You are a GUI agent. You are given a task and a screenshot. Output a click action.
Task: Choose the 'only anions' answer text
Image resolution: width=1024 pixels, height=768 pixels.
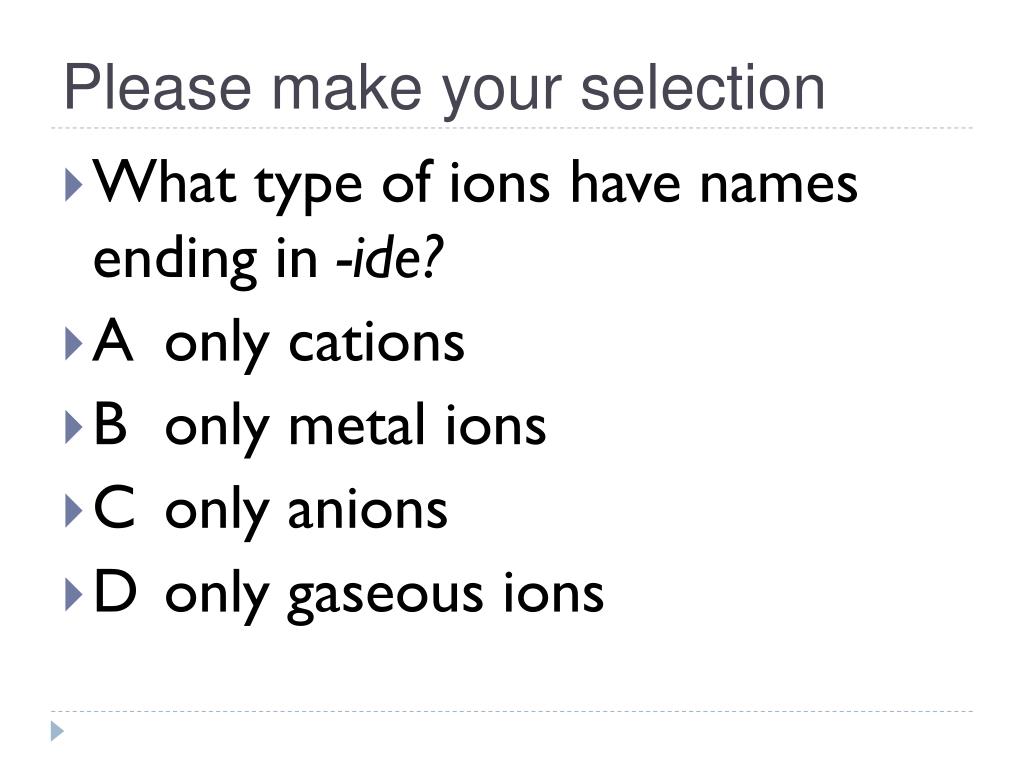coord(306,511)
